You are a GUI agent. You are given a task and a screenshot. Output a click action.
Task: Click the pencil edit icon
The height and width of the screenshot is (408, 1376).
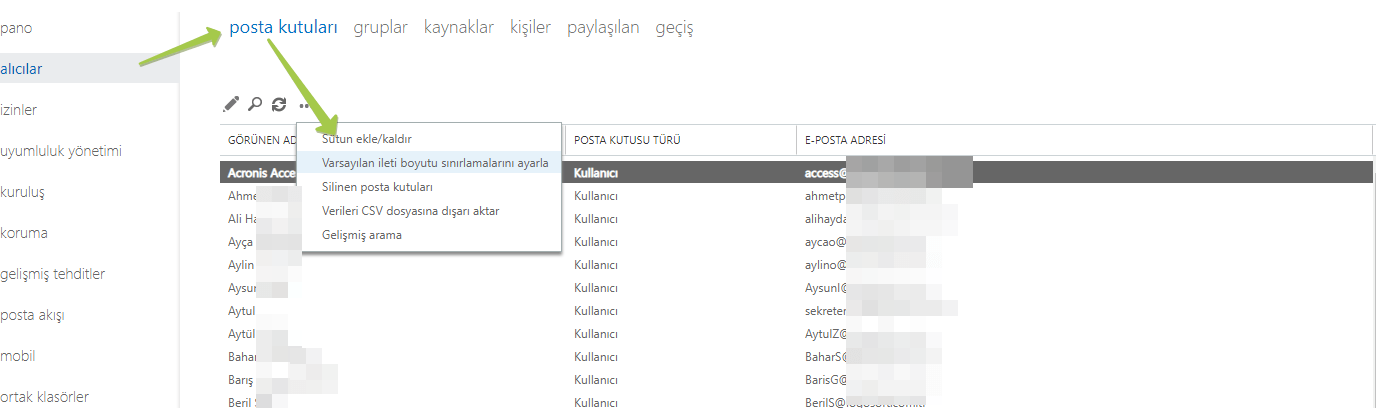coord(231,103)
